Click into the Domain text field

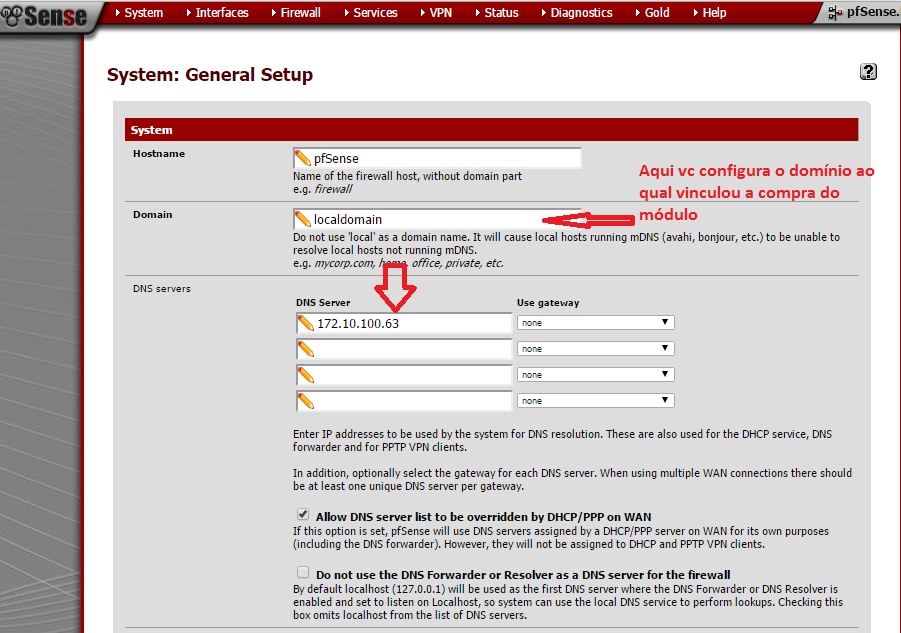(430, 219)
